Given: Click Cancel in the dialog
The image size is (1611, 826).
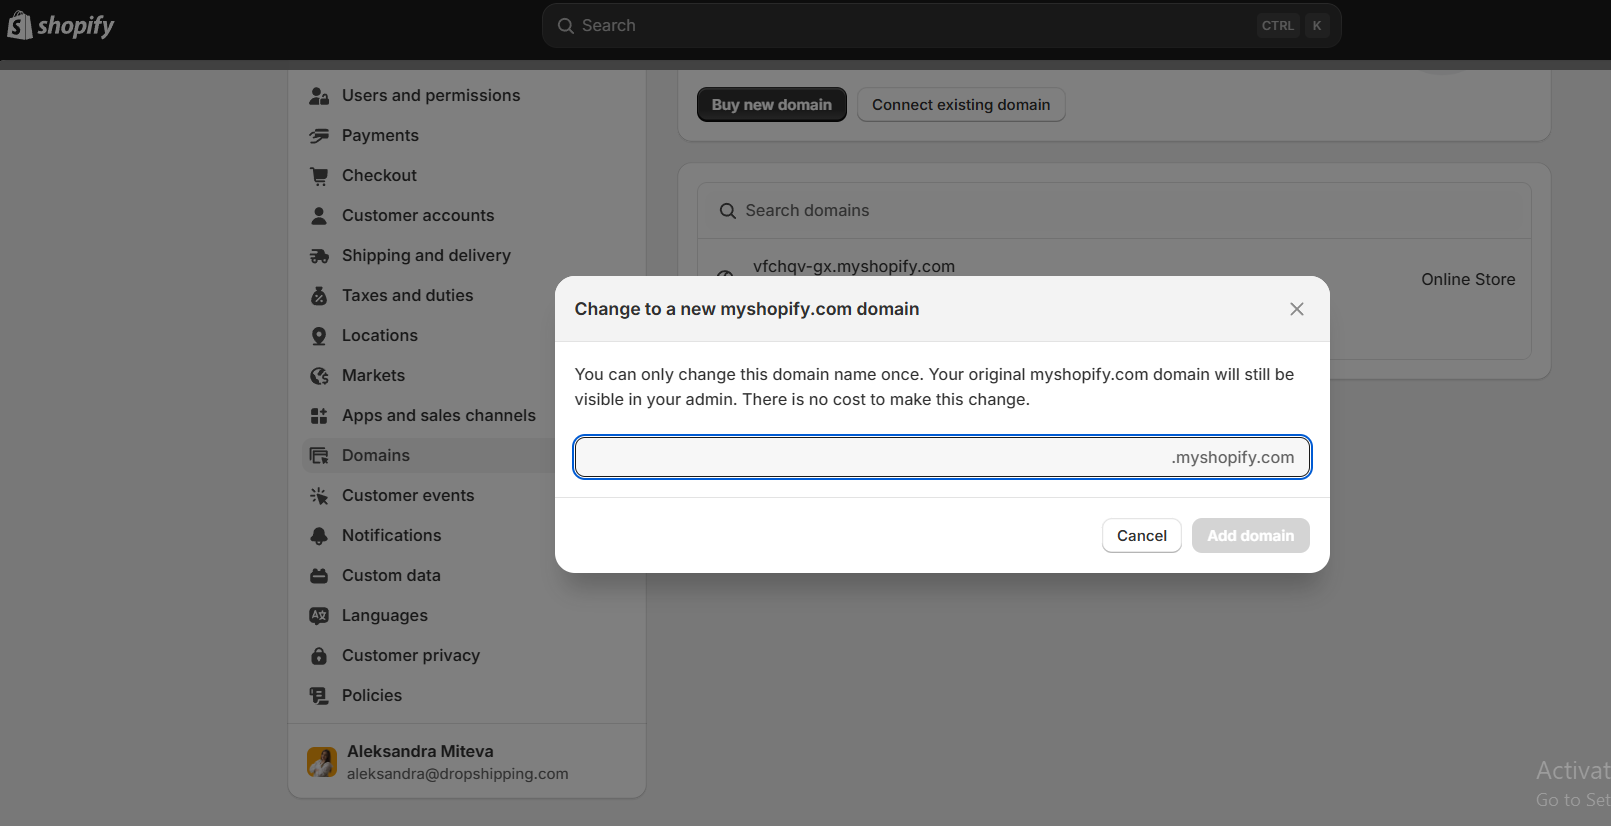Looking at the screenshot, I should [1142, 536].
